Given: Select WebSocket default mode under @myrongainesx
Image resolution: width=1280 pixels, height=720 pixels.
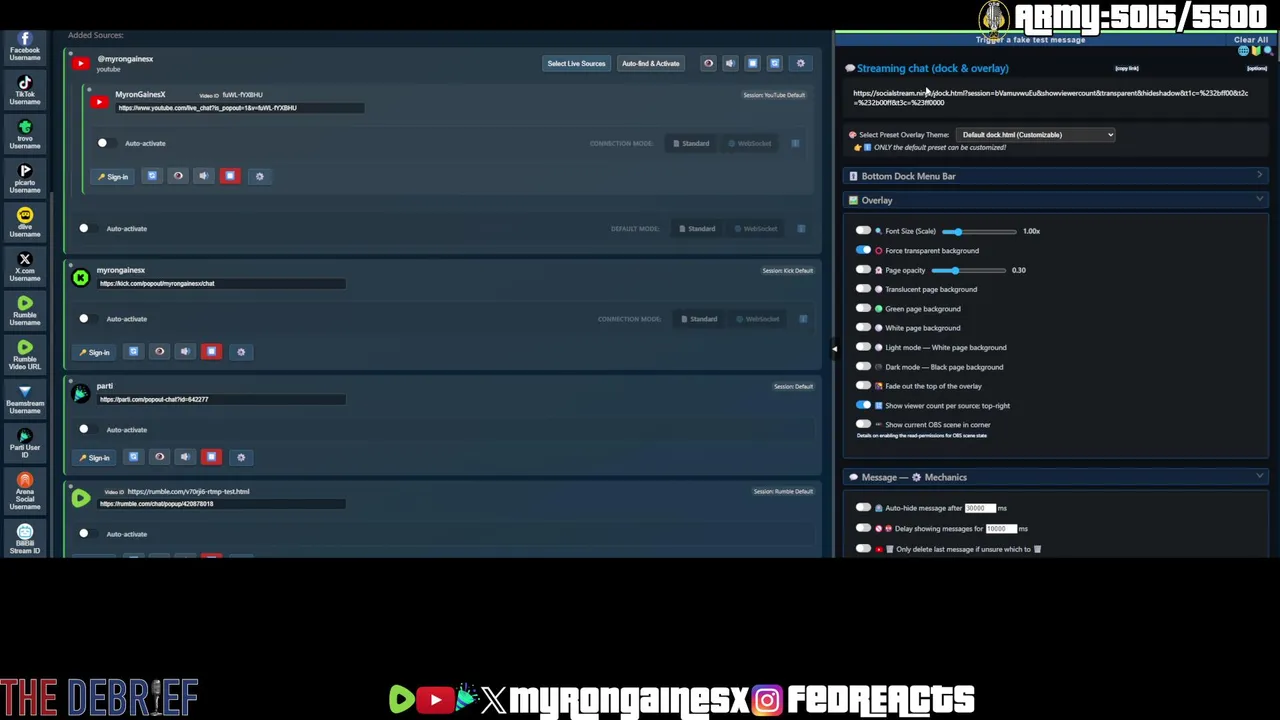Looking at the screenshot, I should pos(756,229).
